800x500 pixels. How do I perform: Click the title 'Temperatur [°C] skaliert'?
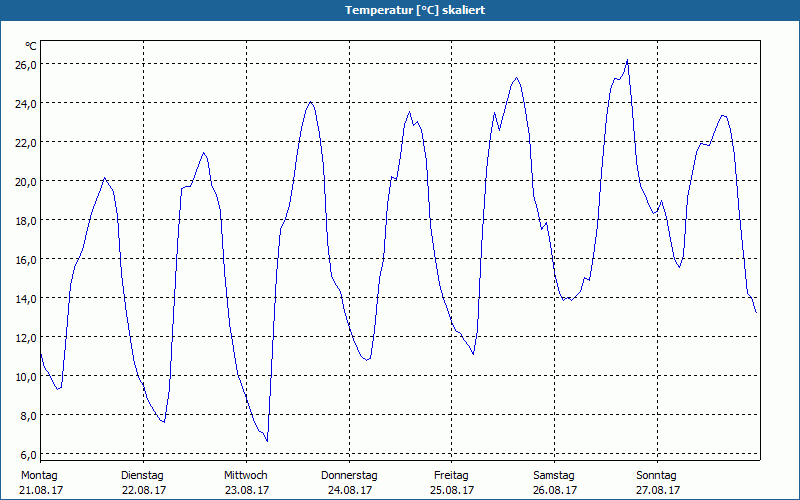point(415,10)
